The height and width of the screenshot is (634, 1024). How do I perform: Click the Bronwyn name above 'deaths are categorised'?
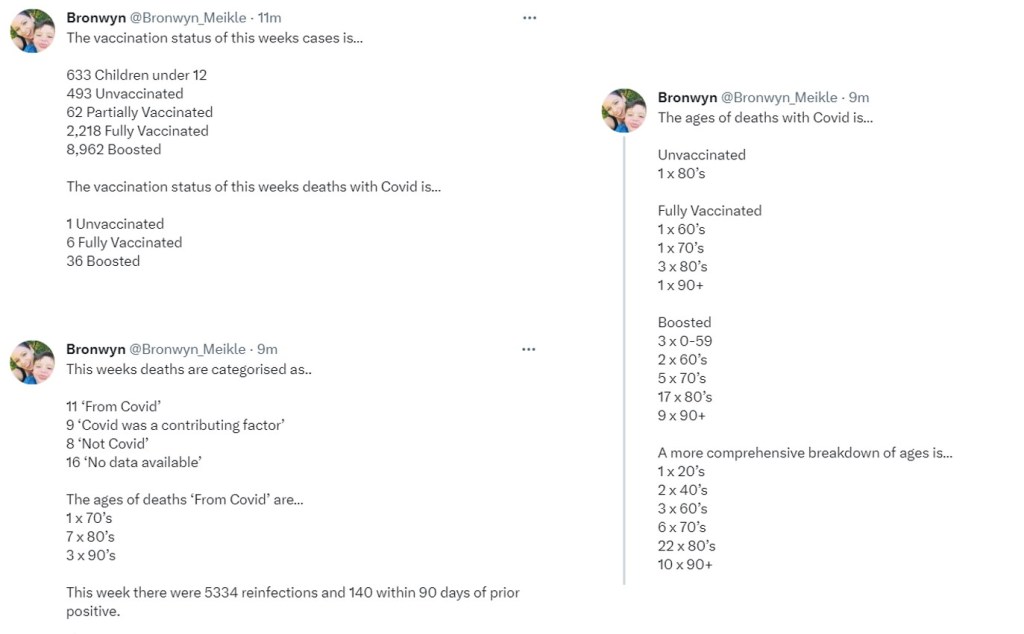96,349
